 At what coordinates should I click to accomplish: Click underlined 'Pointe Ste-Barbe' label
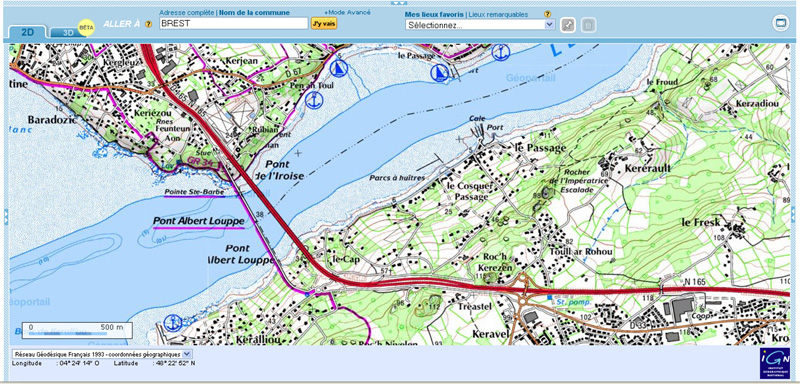[194, 192]
